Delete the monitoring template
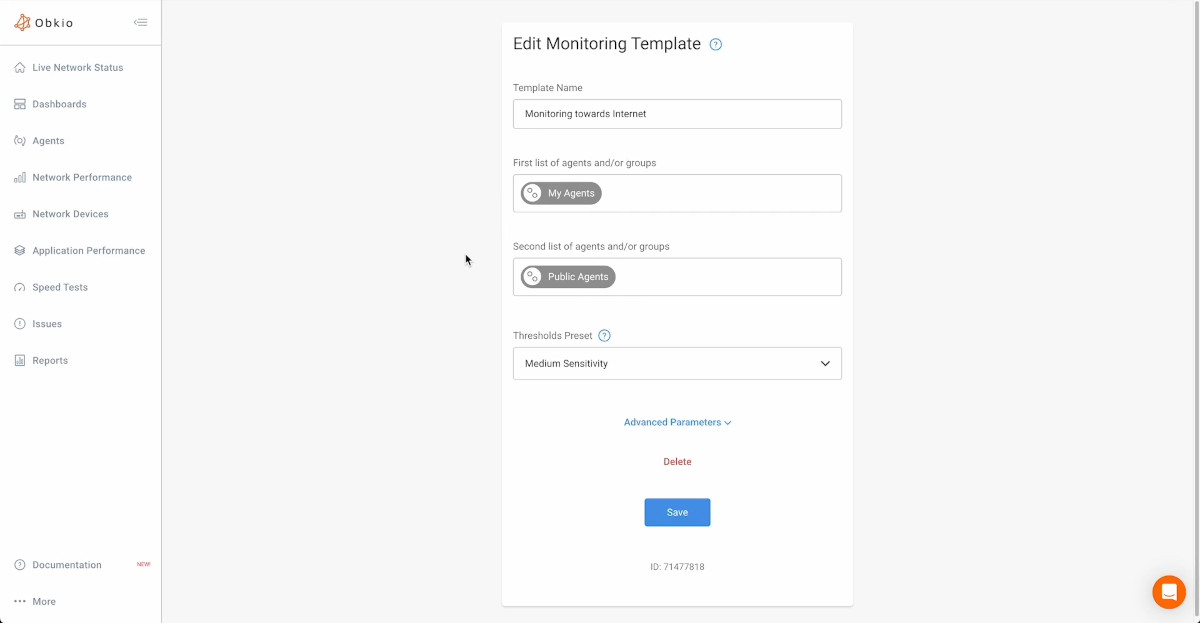The image size is (1200, 623). click(x=677, y=461)
